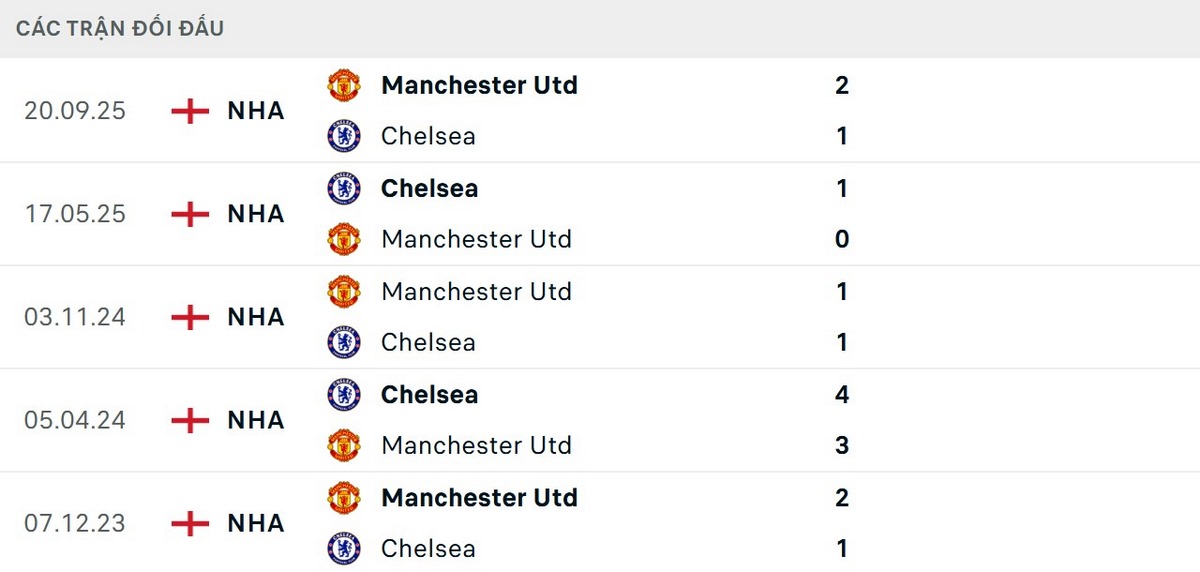The image size is (1200, 572).
Task: Select NHA league label in 05.04.24 row
Action: pyautogui.click(x=256, y=420)
